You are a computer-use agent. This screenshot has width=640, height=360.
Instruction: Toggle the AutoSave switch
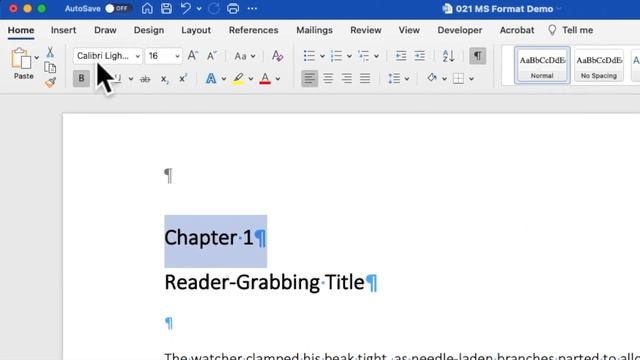117,9
